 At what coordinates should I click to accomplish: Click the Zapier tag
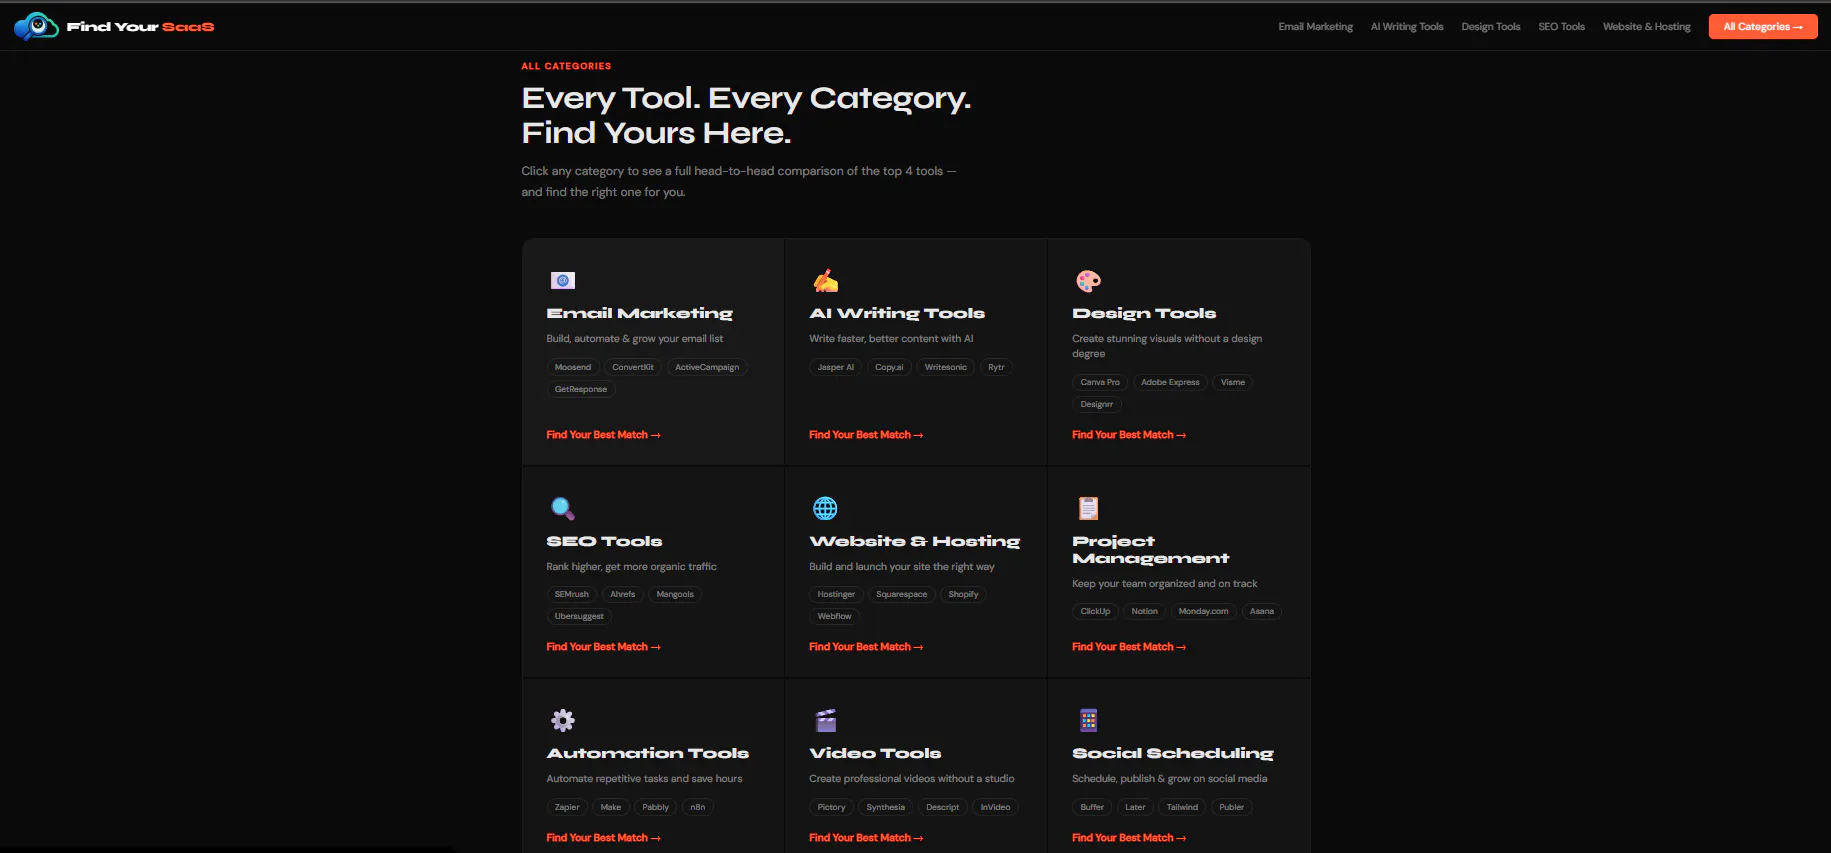click(567, 807)
